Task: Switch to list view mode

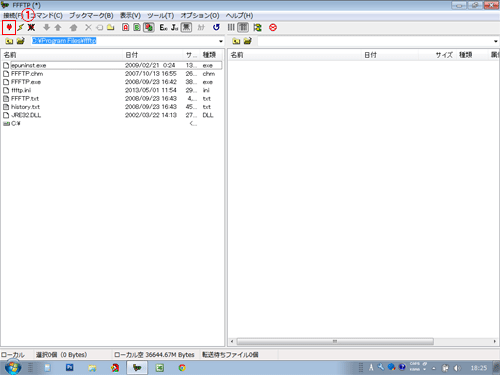Action: tap(231, 27)
